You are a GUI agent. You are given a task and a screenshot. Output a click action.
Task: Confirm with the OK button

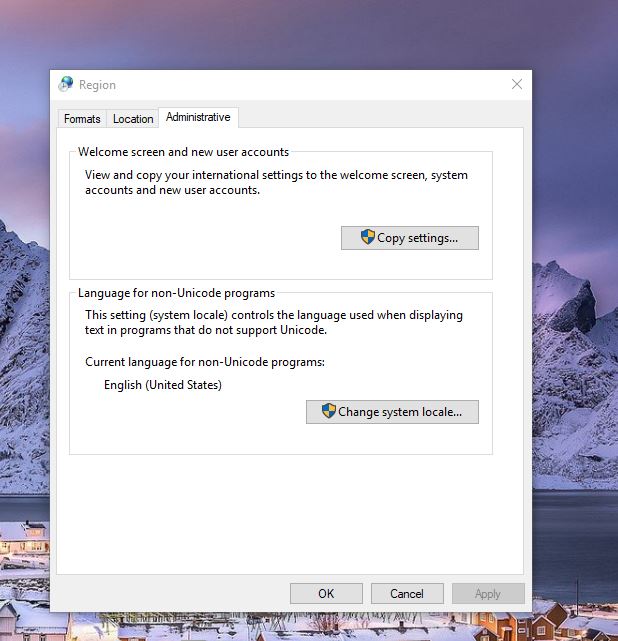click(x=326, y=593)
